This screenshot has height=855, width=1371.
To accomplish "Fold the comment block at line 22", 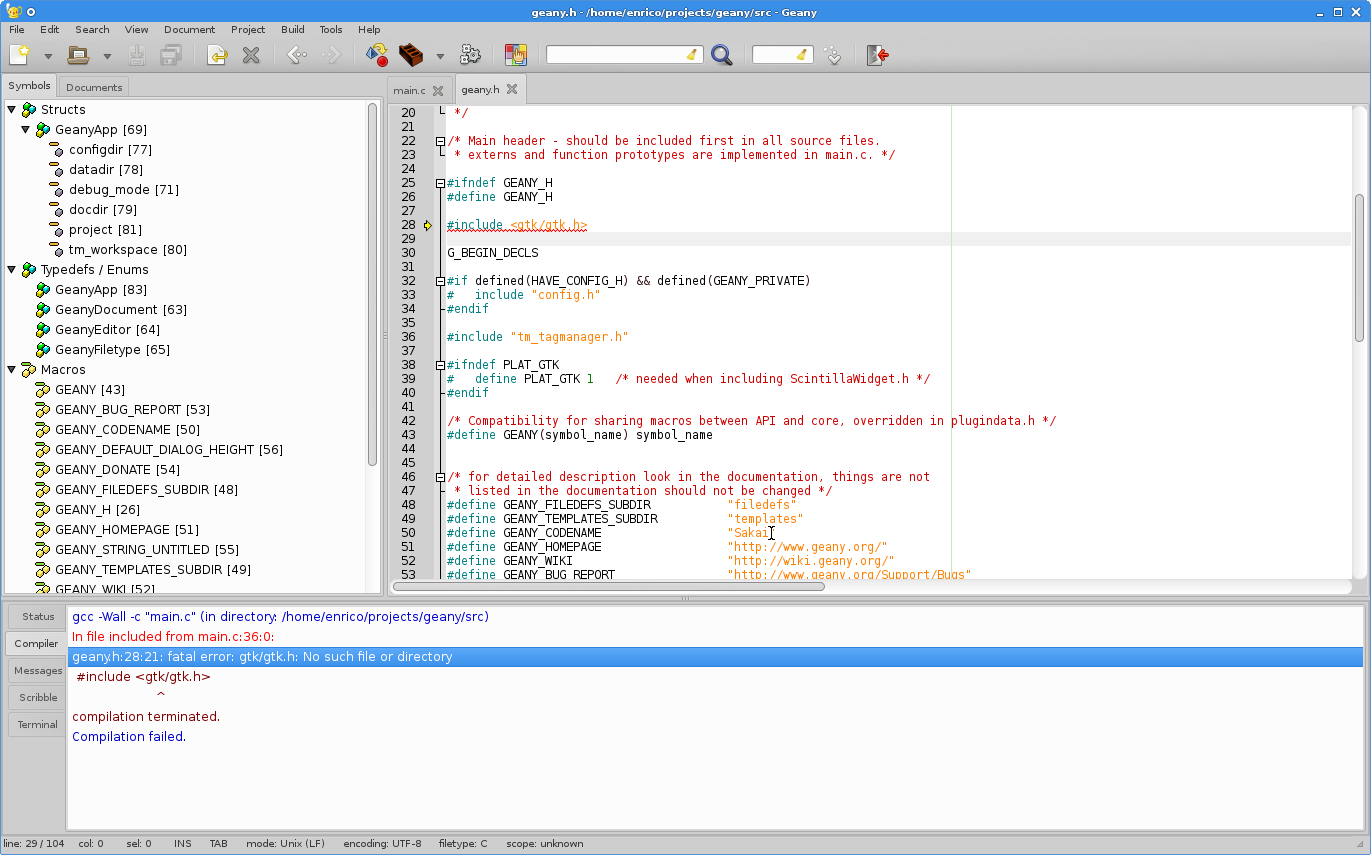I will pos(440,141).
